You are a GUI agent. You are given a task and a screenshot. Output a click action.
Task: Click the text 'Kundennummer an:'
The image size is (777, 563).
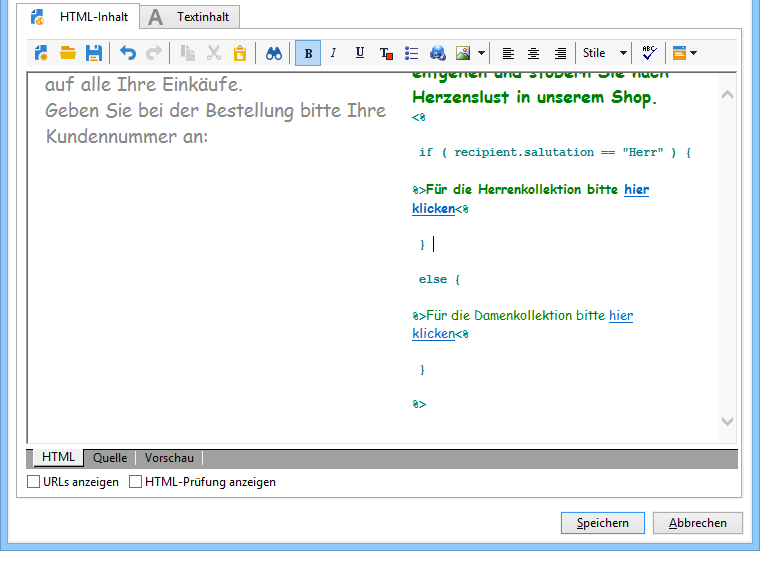coord(127,136)
